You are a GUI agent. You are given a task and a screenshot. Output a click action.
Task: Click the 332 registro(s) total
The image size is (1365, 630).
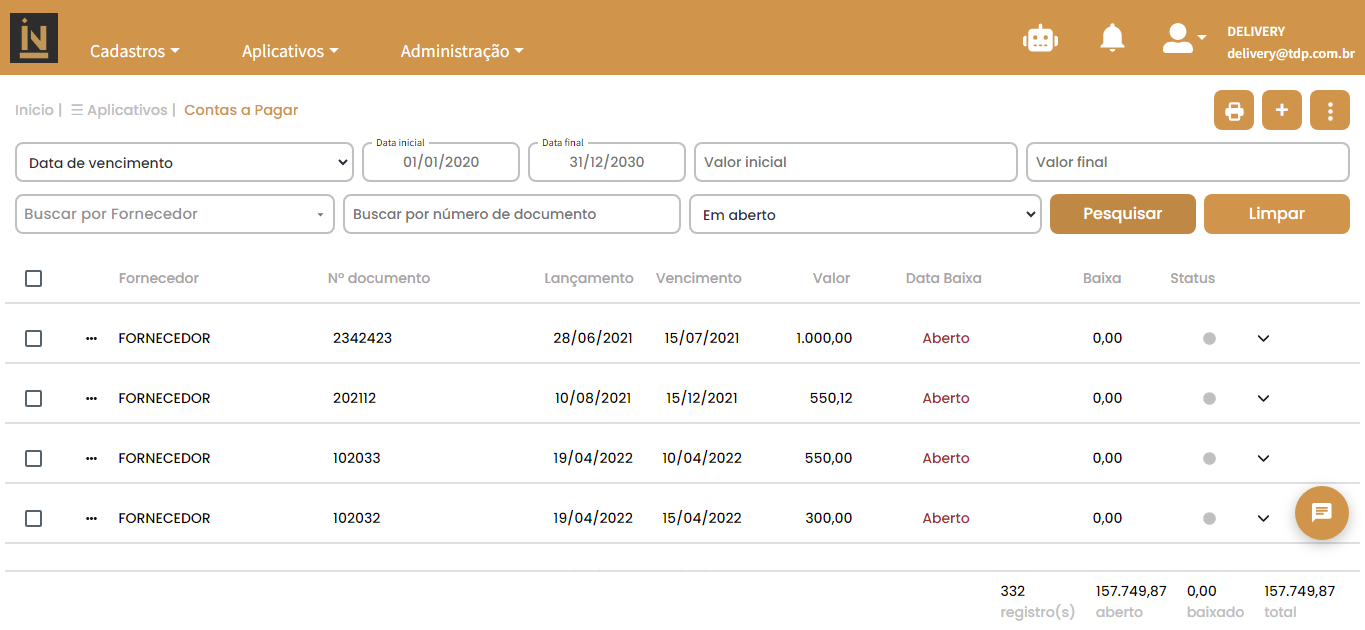(1037, 602)
